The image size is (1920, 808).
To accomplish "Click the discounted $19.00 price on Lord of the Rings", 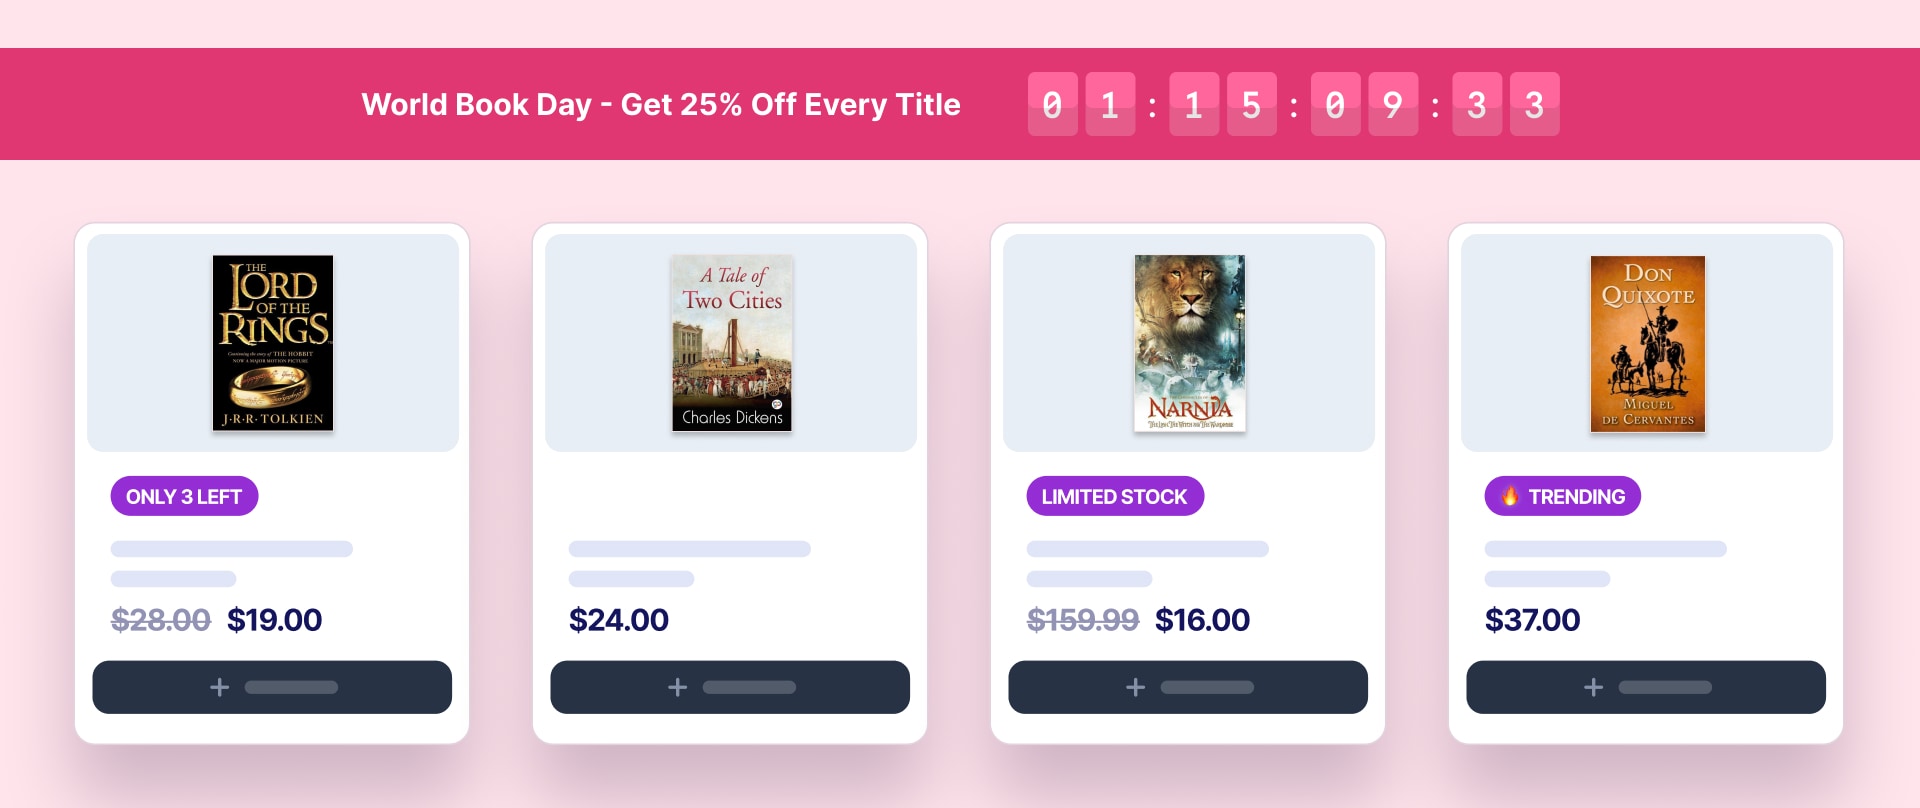I will 273,619.
